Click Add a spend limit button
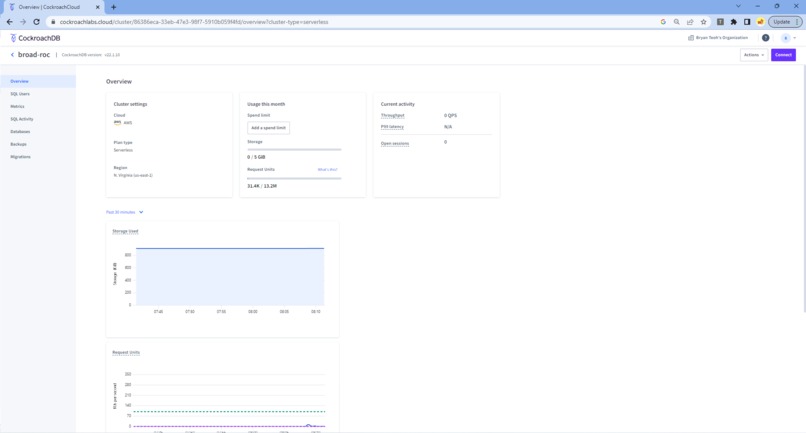 (268, 128)
